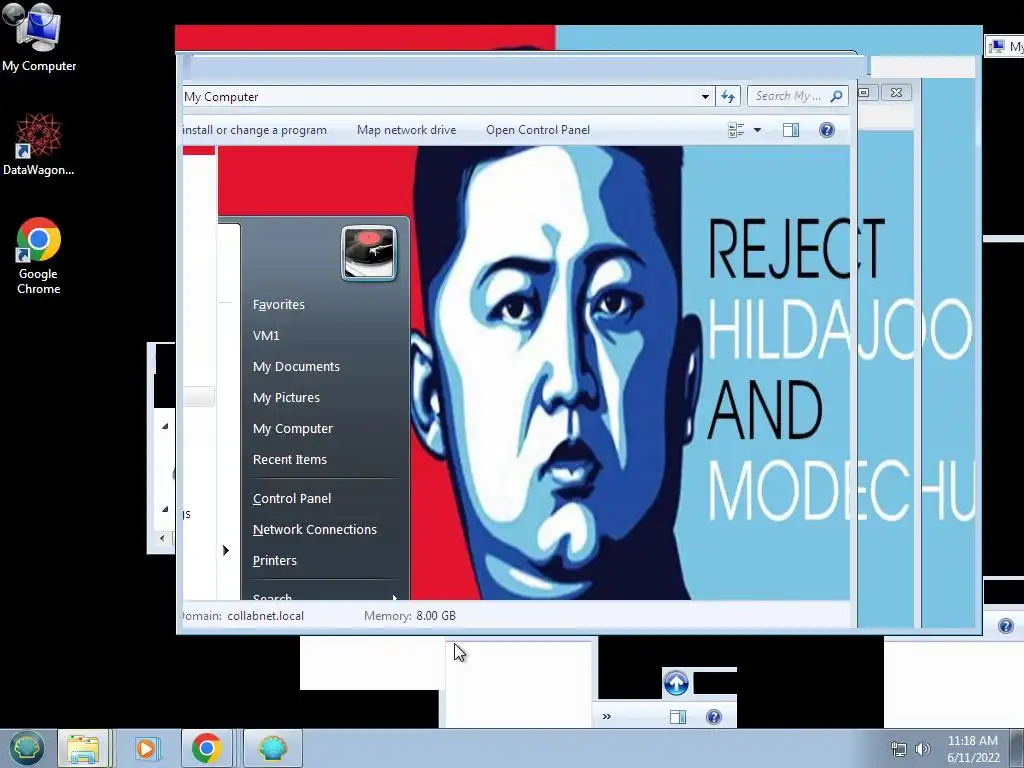1024x768 pixels.
Task: Open the volume tray icon
Action: pos(922,749)
